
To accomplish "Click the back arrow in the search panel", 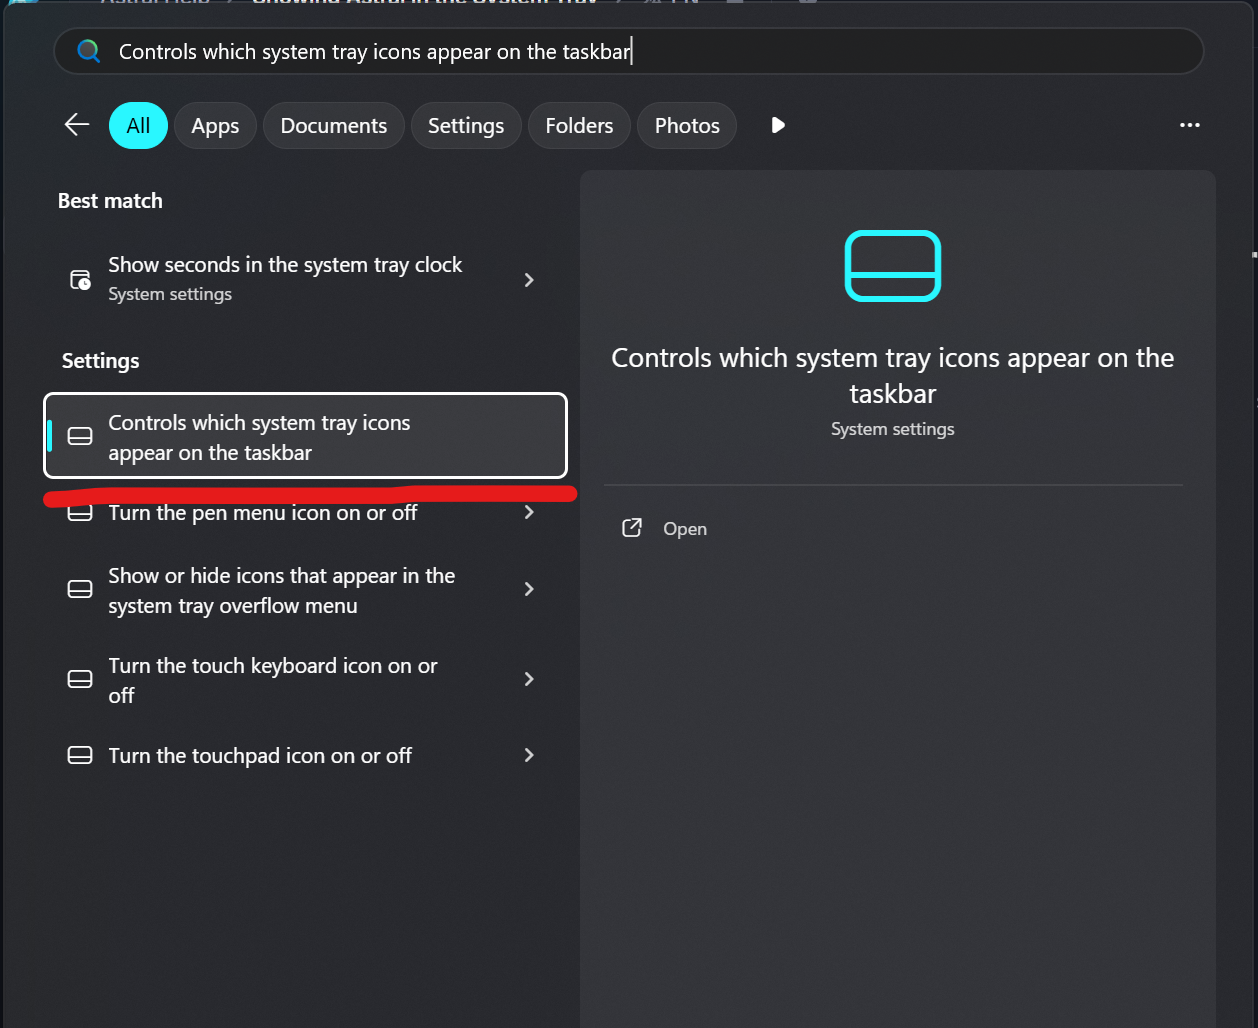I will click(77, 125).
